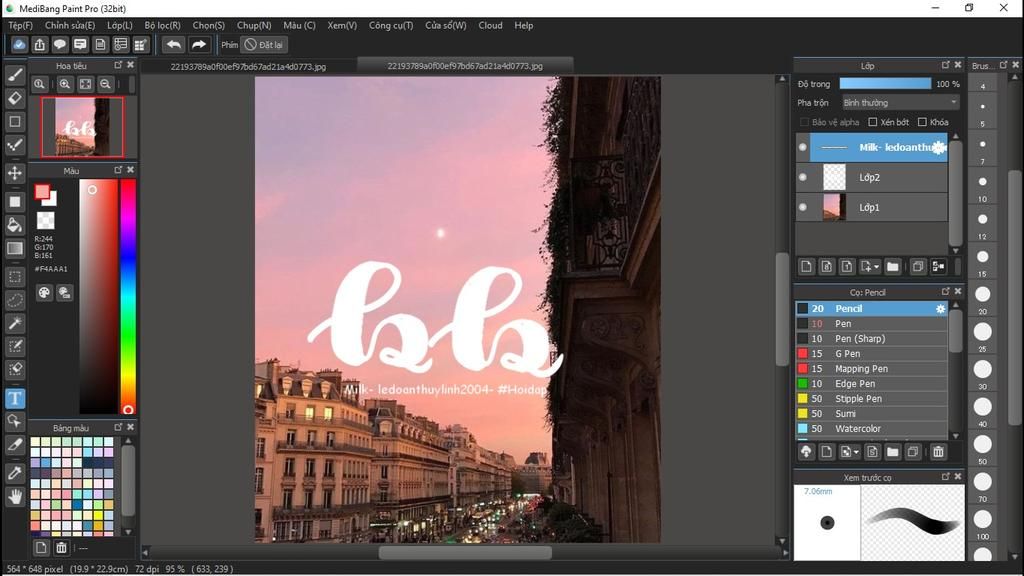Open the color palette wheel icon

pos(44,293)
